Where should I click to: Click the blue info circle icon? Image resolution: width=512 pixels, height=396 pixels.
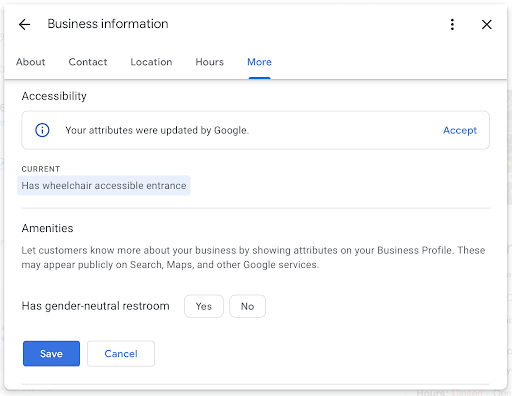coord(42,130)
